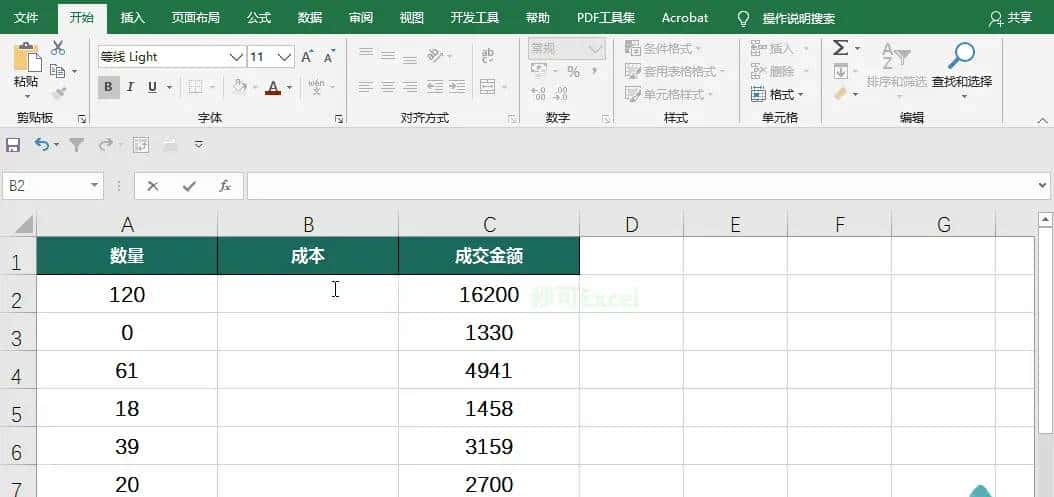Viewport: 1054px width, 497px height.
Task: Click the 共享 (Share) button
Action: click(x=1010, y=18)
